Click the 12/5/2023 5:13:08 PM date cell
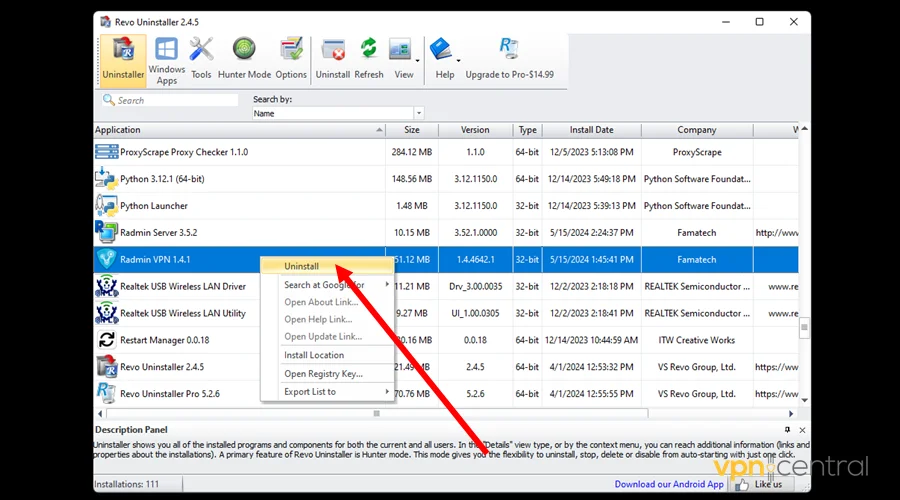This screenshot has width=900, height=500. point(592,152)
